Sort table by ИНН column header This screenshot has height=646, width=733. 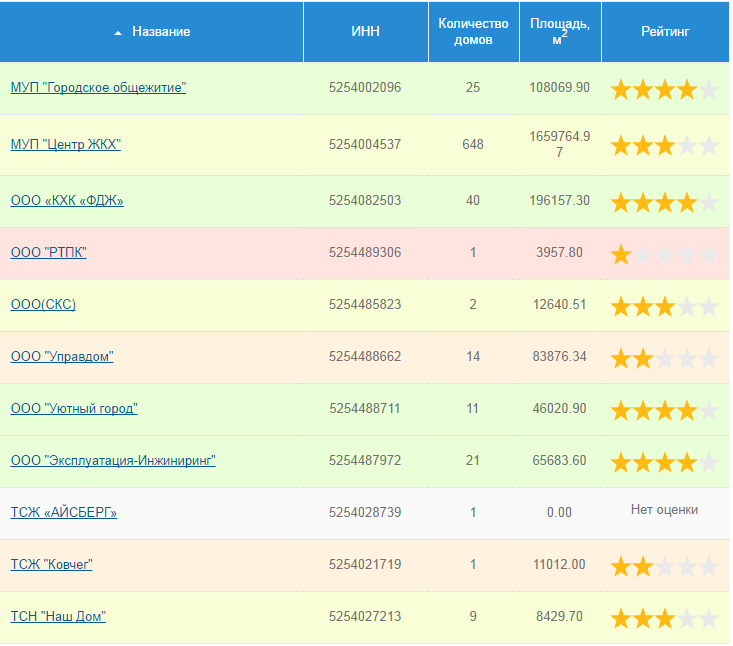click(365, 32)
